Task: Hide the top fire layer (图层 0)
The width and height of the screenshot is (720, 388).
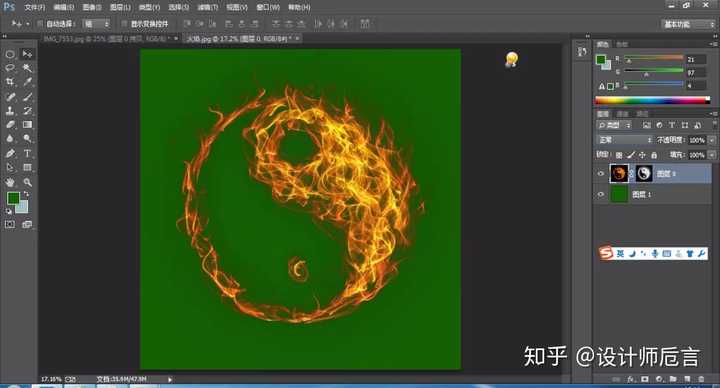Action: [601, 174]
